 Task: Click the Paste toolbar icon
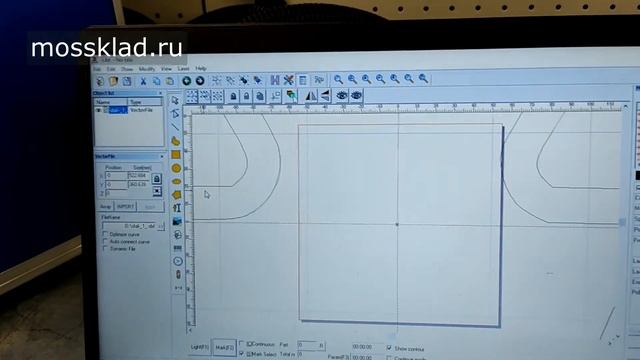[x=170, y=81]
